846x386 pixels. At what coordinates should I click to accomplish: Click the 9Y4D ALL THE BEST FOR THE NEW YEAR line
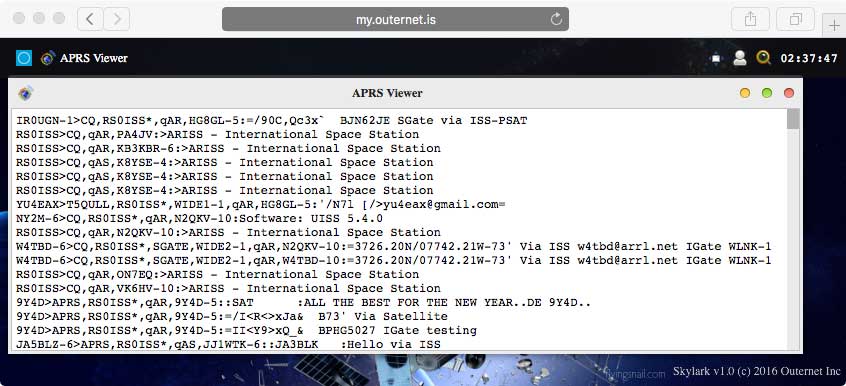[x=304, y=303]
